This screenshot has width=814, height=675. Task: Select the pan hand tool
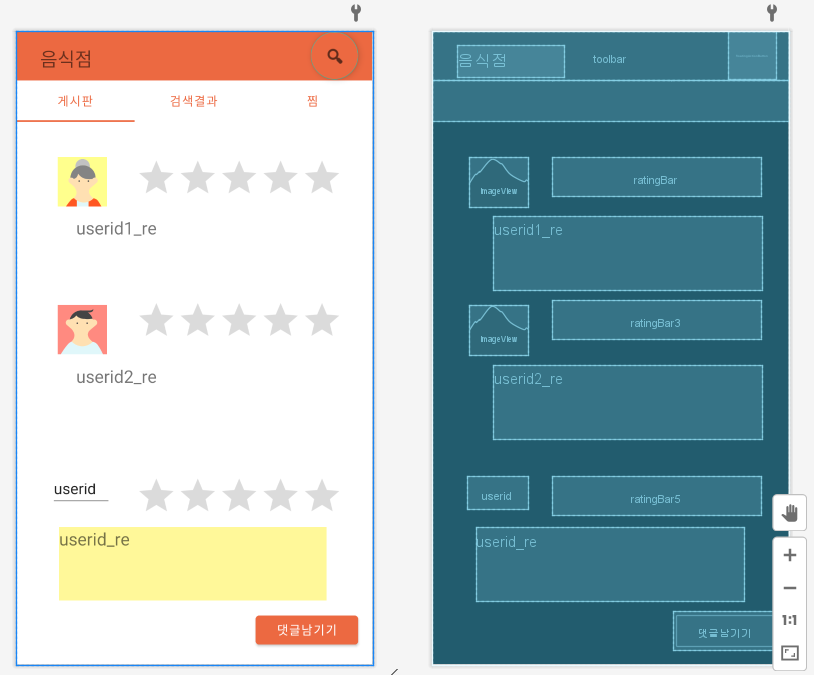click(x=790, y=513)
